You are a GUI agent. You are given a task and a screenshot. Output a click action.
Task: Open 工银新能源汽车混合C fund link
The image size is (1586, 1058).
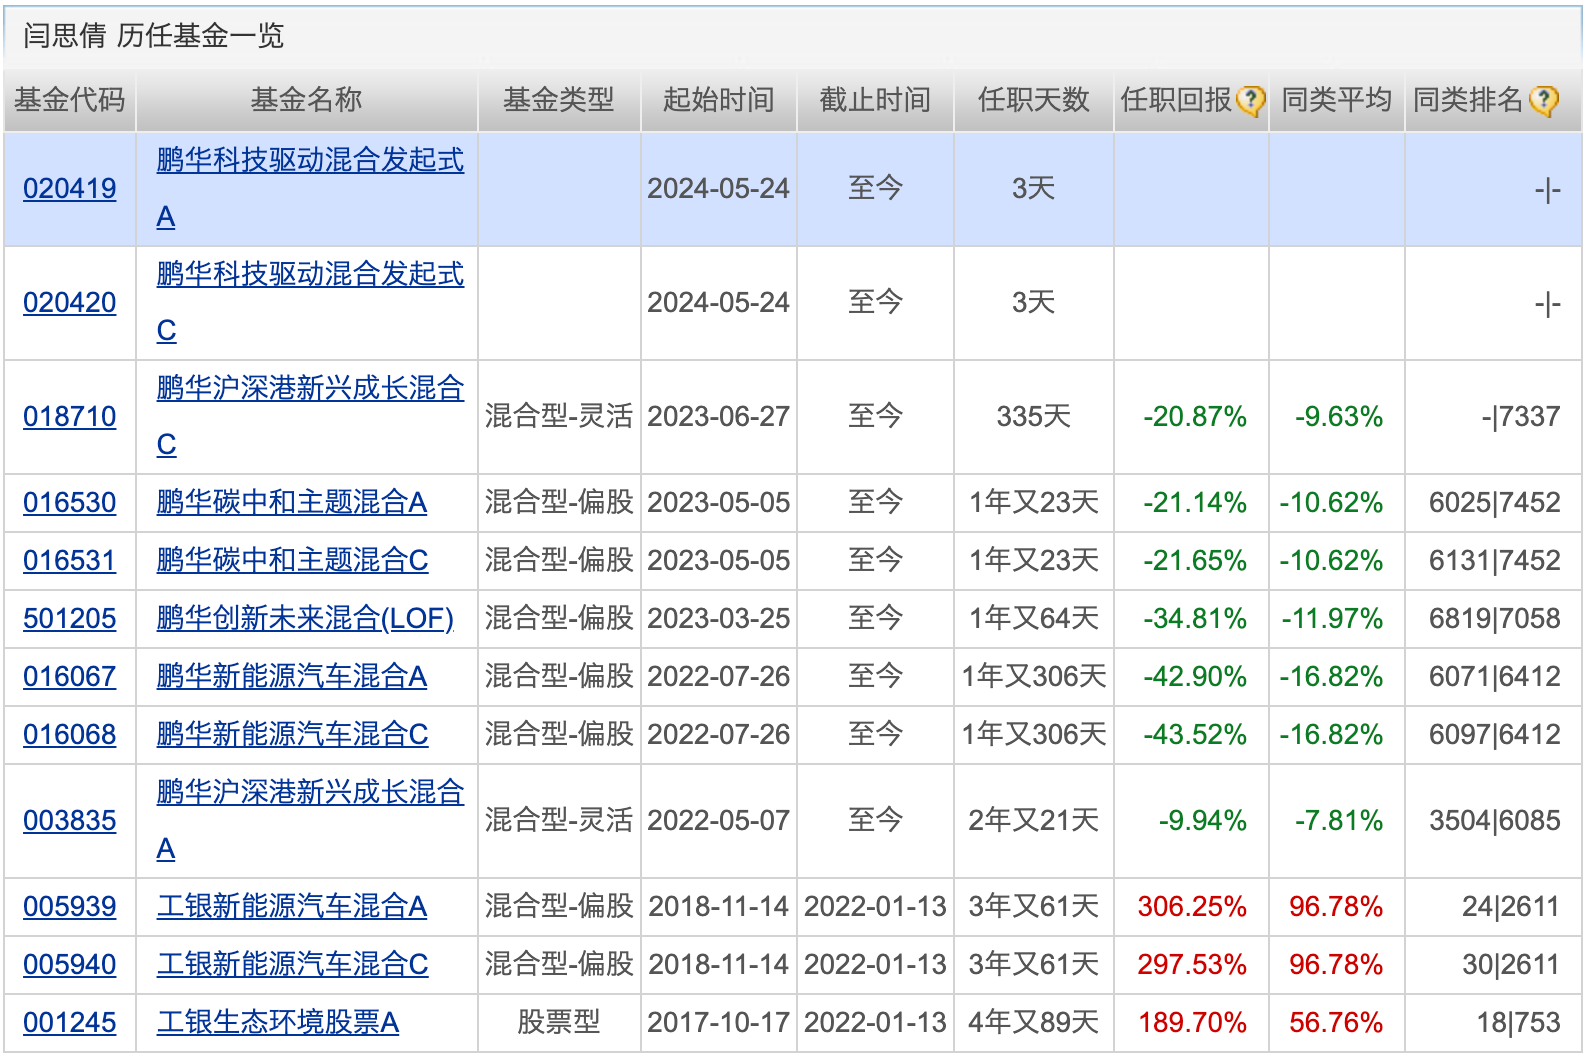coord(292,964)
